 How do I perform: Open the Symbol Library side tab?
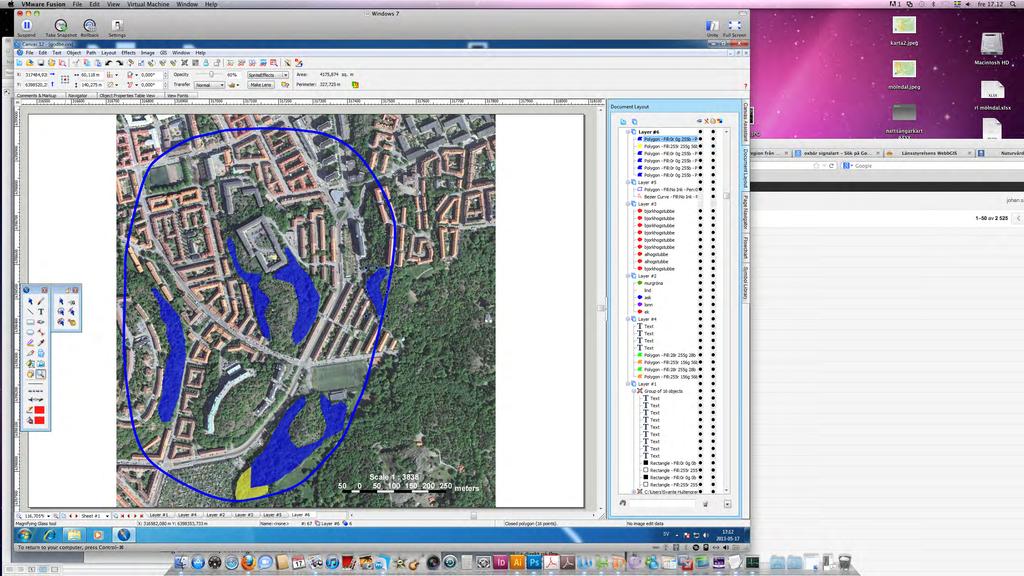coord(745,283)
